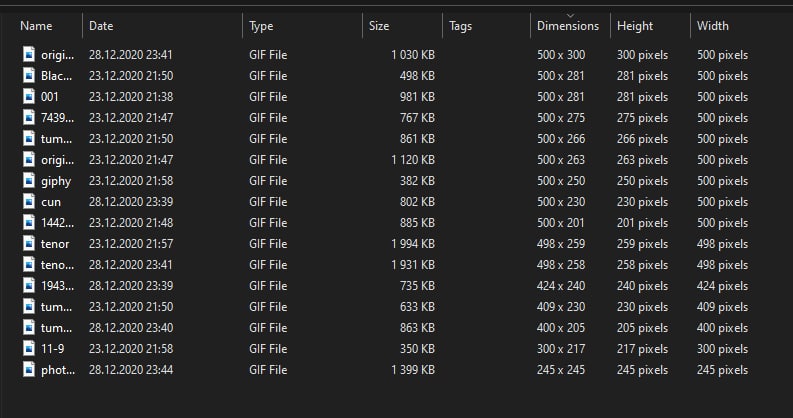Click the icon for the phot... file
Image resolution: width=793 pixels, height=418 pixels.
29,369
